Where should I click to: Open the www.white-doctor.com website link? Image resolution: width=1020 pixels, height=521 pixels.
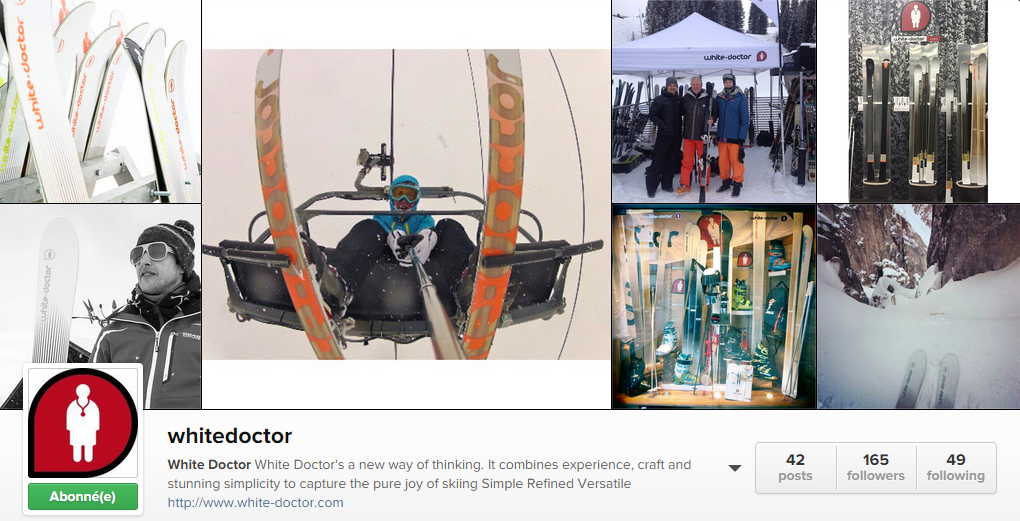click(255, 503)
